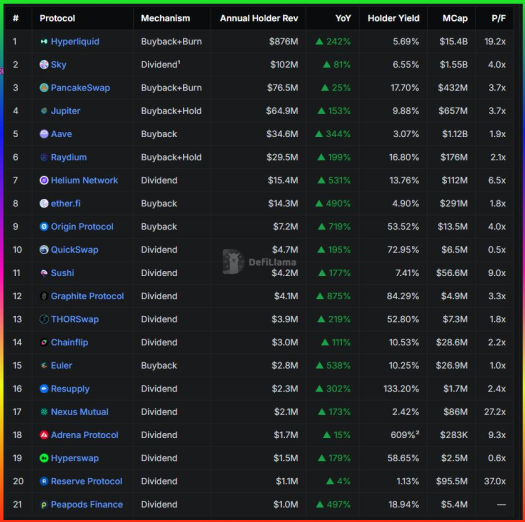Open the Chainflip protocol link
The height and width of the screenshot is (522, 525).
(x=69, y=342)
